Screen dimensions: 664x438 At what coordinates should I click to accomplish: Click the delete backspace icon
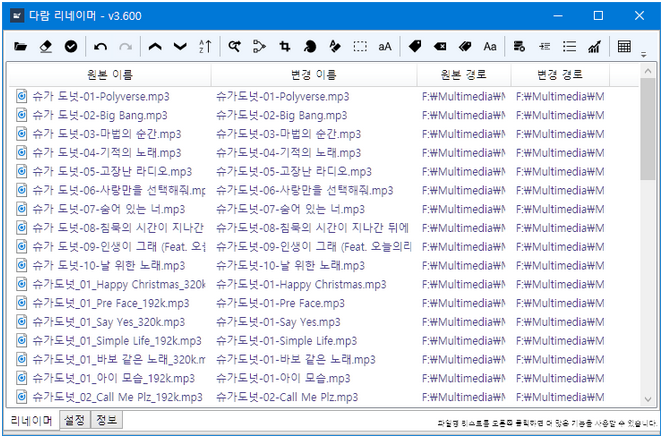point(440,47)
